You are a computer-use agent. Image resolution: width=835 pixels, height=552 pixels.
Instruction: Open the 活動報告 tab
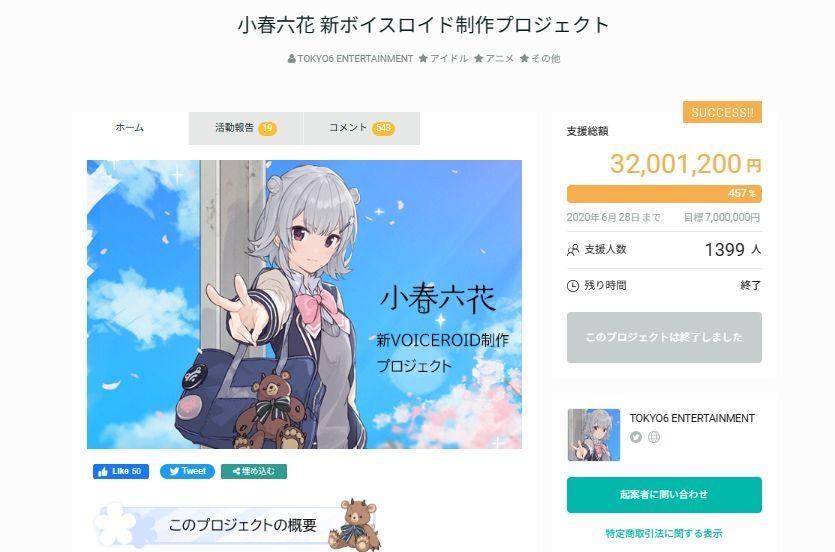click(245, 128)
